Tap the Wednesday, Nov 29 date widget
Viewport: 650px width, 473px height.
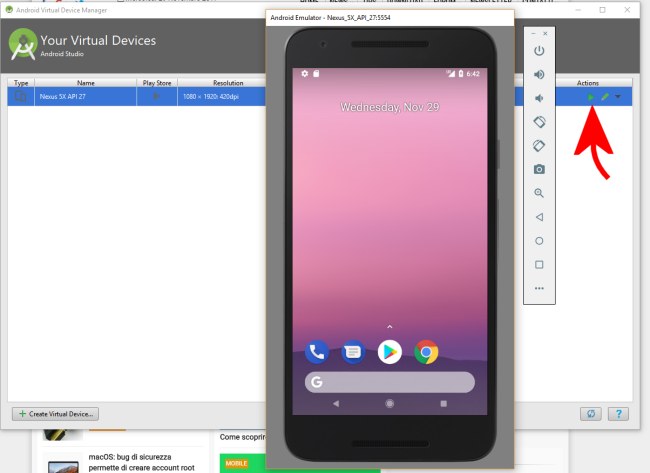coord(390,107)
